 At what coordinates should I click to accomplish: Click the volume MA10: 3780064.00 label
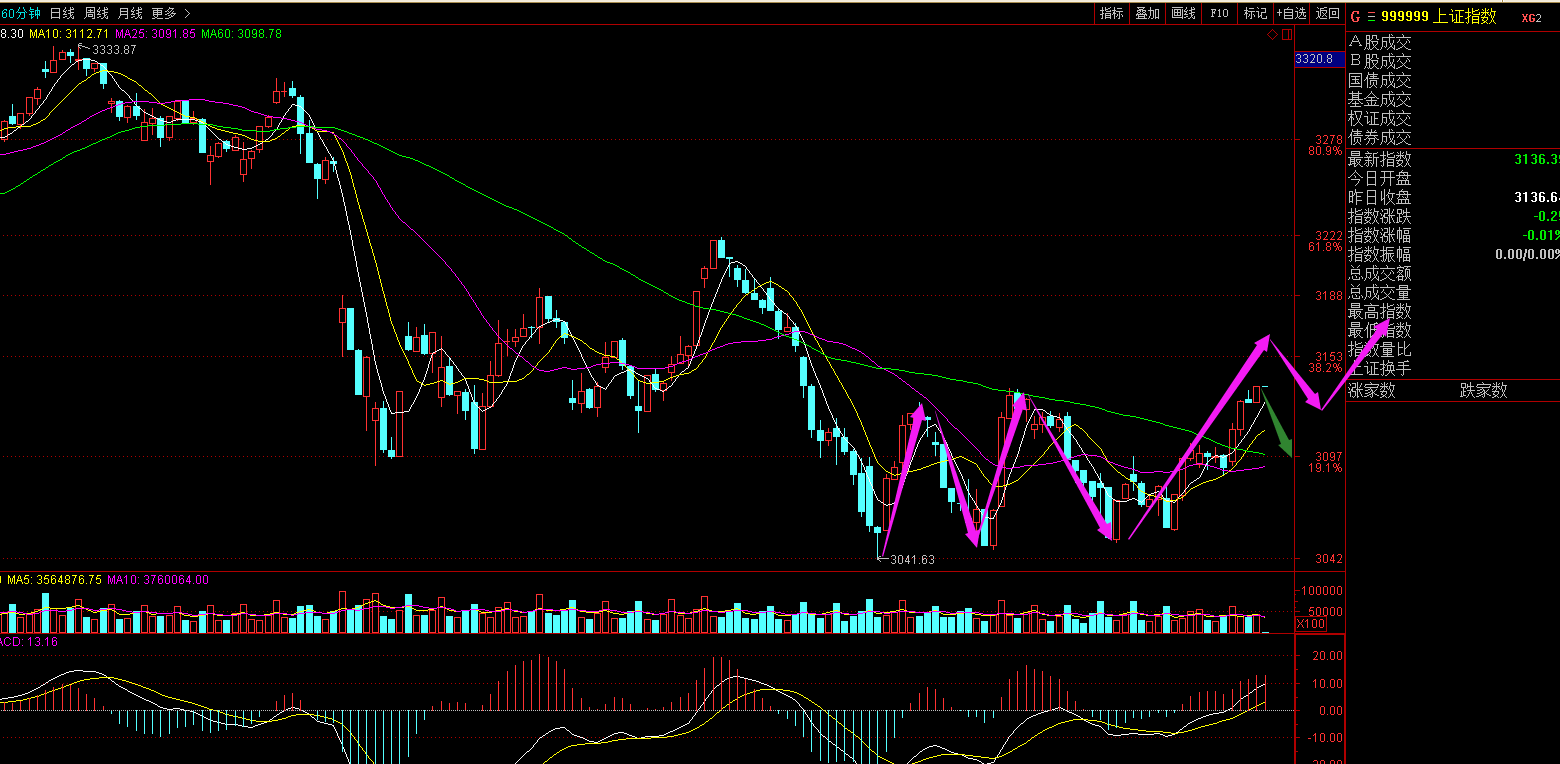click(x=157, y=579)
